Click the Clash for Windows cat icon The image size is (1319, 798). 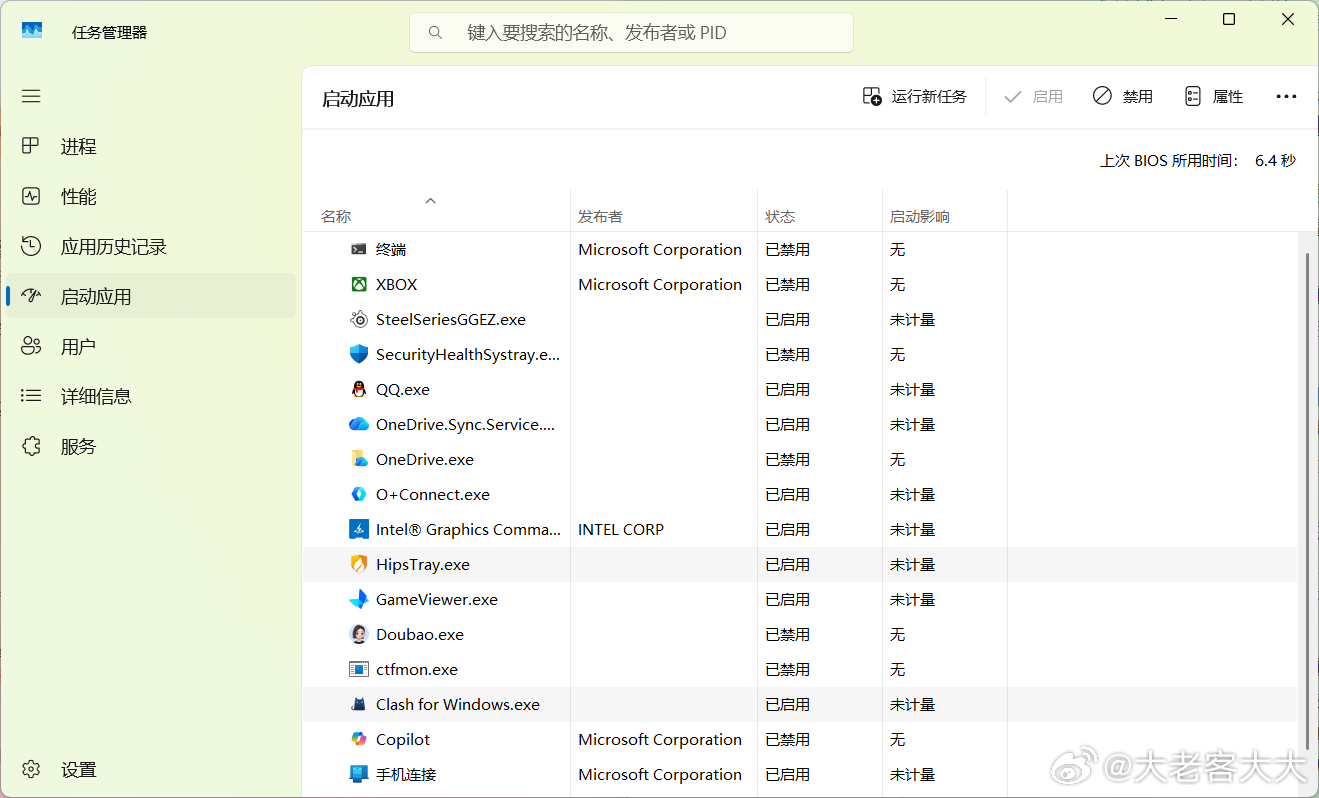coord(359,704)
